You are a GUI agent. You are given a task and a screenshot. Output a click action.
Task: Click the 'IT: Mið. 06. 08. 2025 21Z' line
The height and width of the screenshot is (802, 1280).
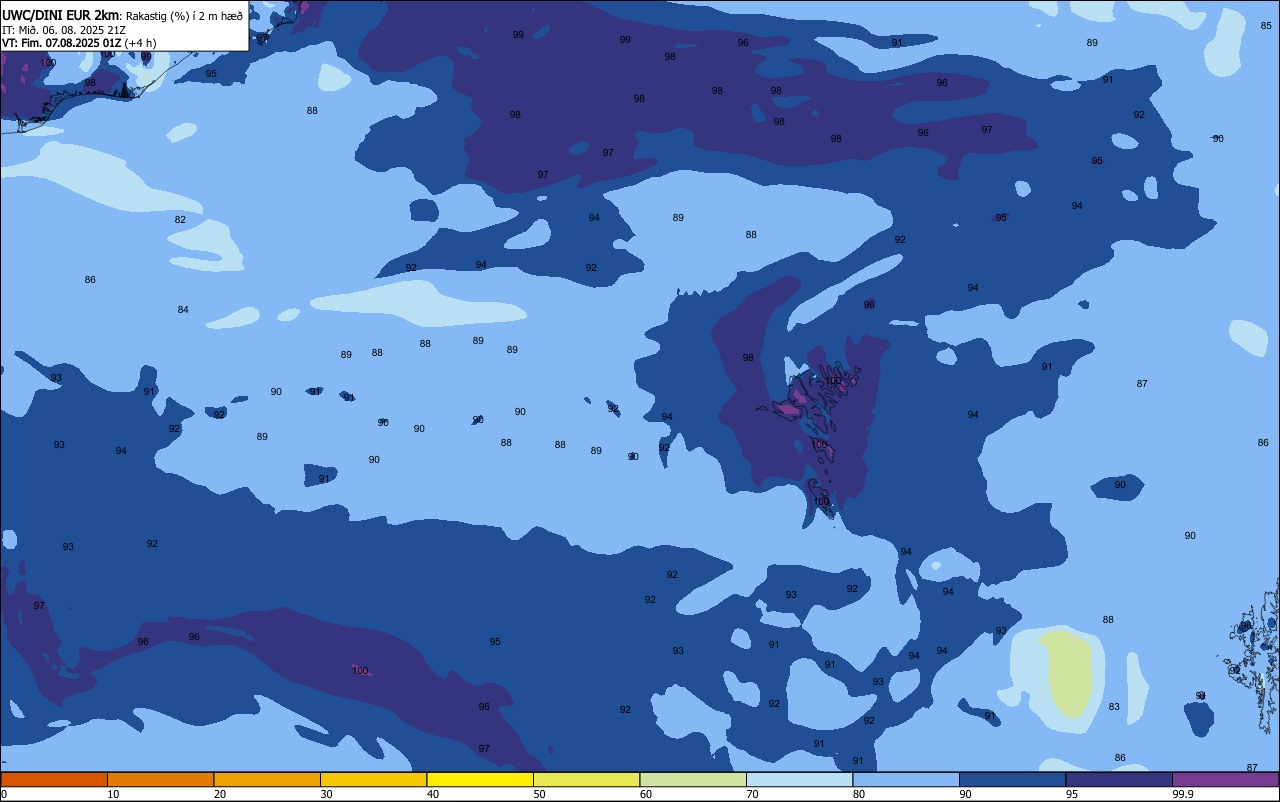[64, 30]
